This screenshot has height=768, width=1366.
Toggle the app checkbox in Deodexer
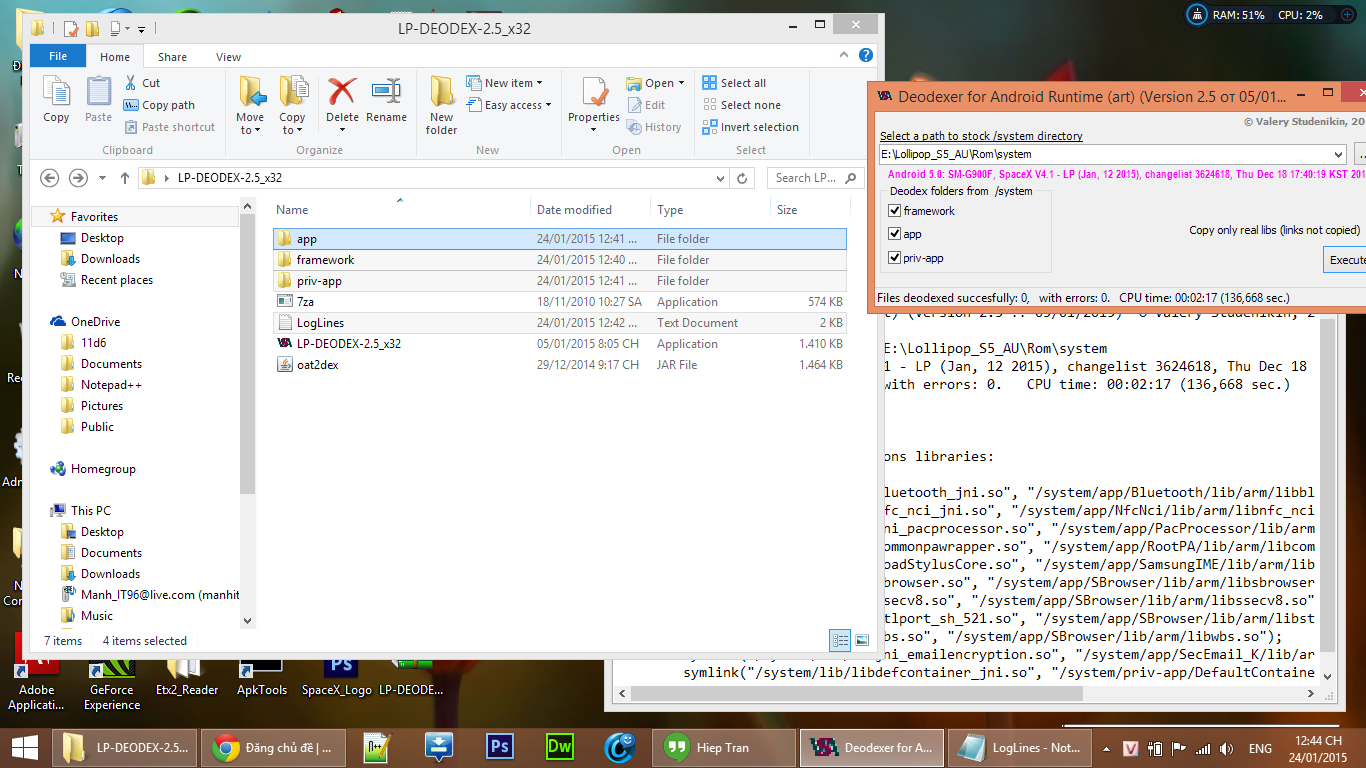coord(895,234)
